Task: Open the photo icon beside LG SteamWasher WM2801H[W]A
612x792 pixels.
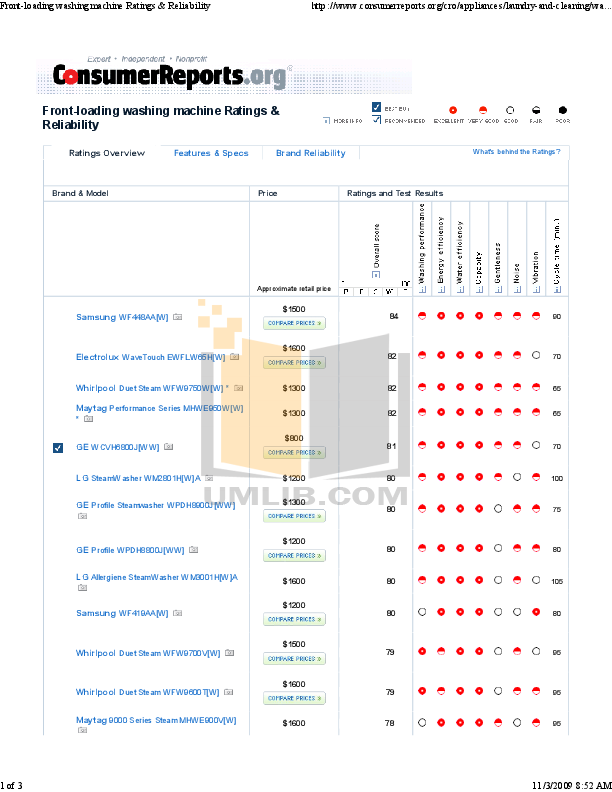Action: [209, 478]
